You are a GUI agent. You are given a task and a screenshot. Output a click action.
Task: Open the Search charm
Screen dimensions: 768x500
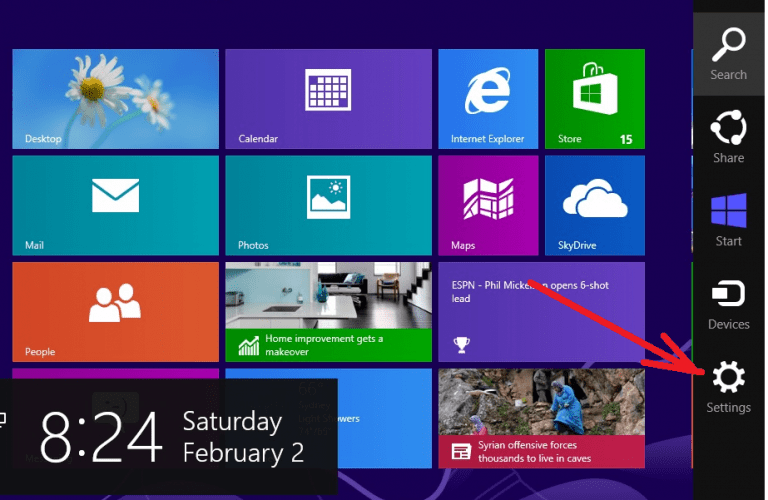point(729,54)
